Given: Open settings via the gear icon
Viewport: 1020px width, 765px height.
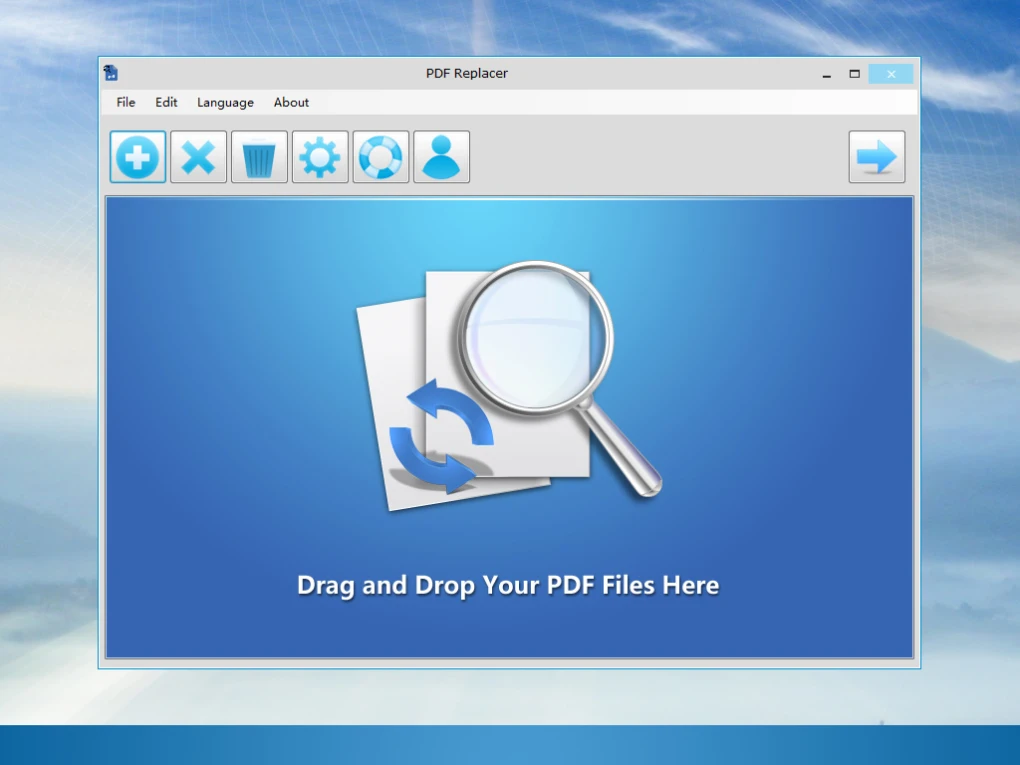Looking at the screenshot, I should click(x=320, y=156).
